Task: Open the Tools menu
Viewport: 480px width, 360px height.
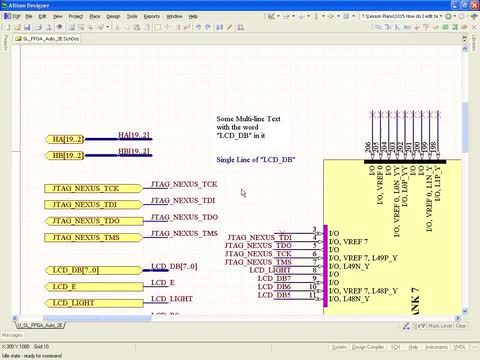Action: [132, 16]
